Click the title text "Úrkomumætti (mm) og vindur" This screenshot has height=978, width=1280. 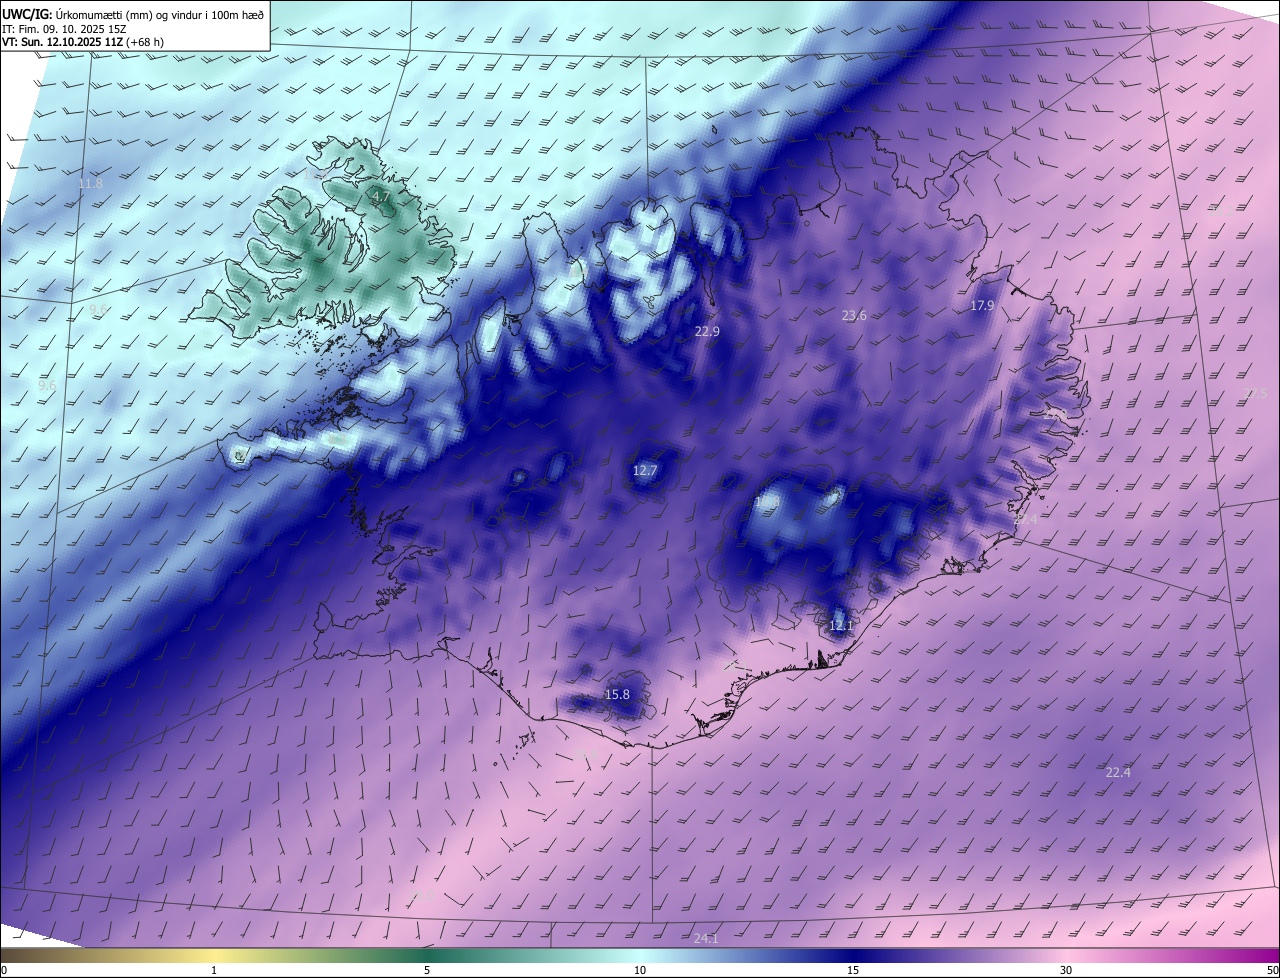pos(130,14)
